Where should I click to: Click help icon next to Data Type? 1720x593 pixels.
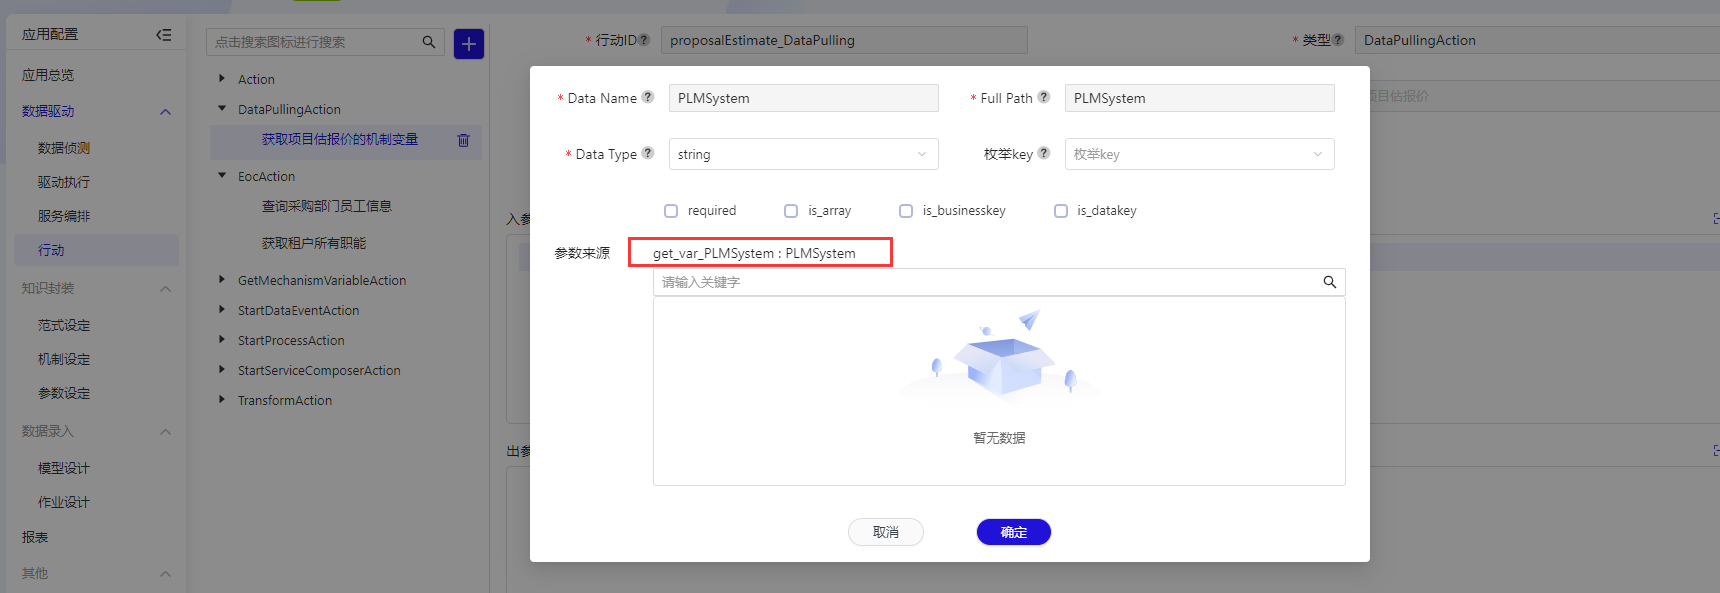(x=648, y=153)
